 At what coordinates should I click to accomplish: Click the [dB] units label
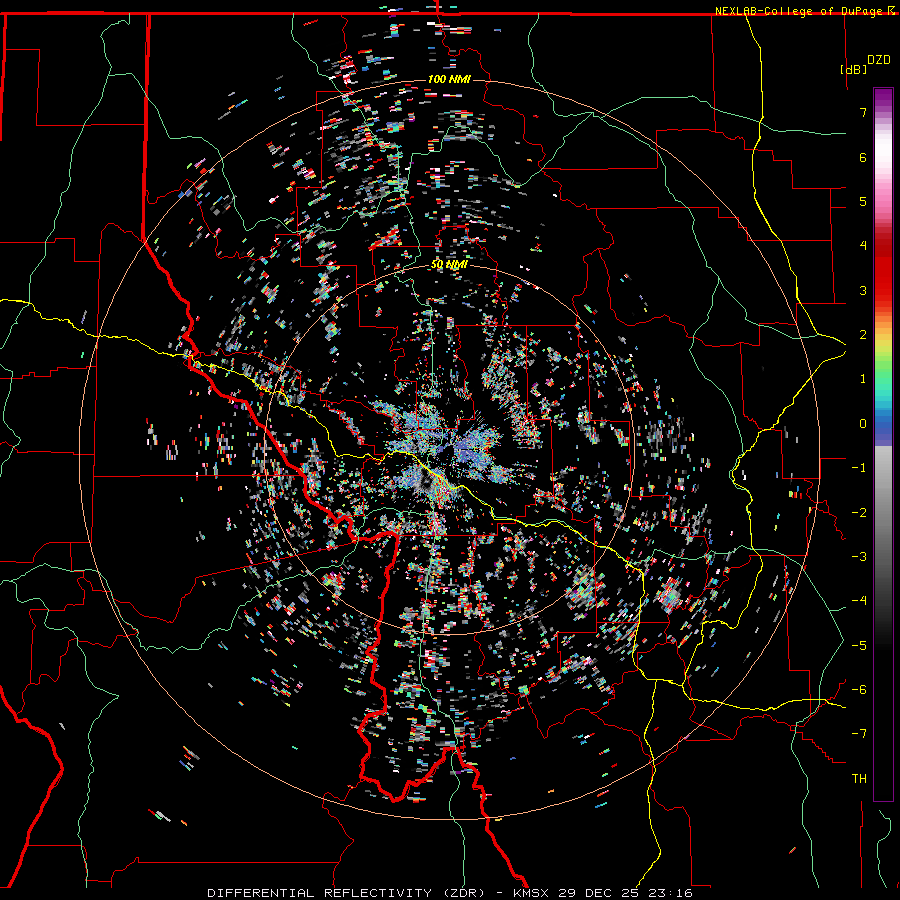coord(854,69)
